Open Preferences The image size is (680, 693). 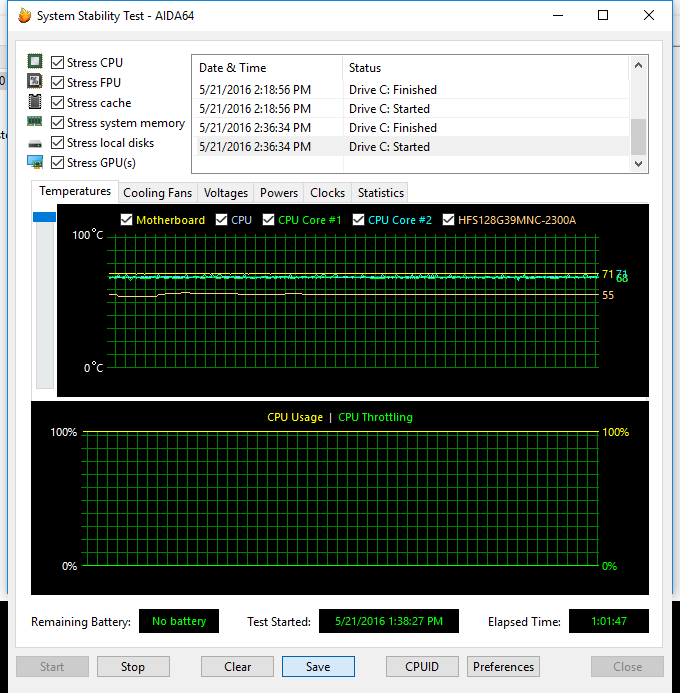click(503, 666)
